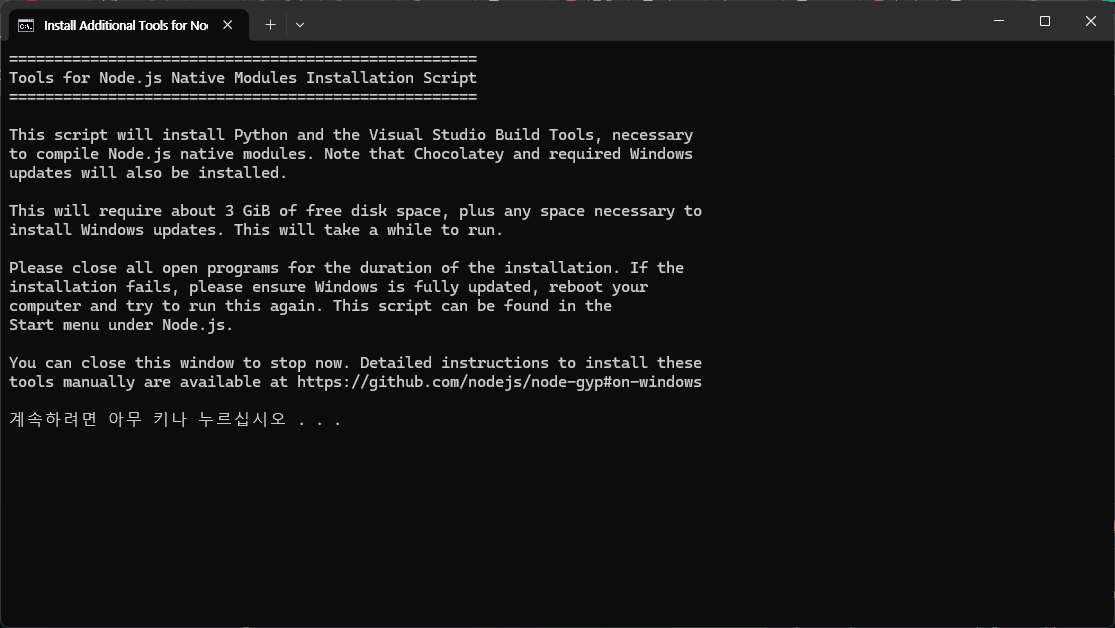Click 'install Windows updates. This will take' line
1115x628 pixels.
click(x=256, y=230)
